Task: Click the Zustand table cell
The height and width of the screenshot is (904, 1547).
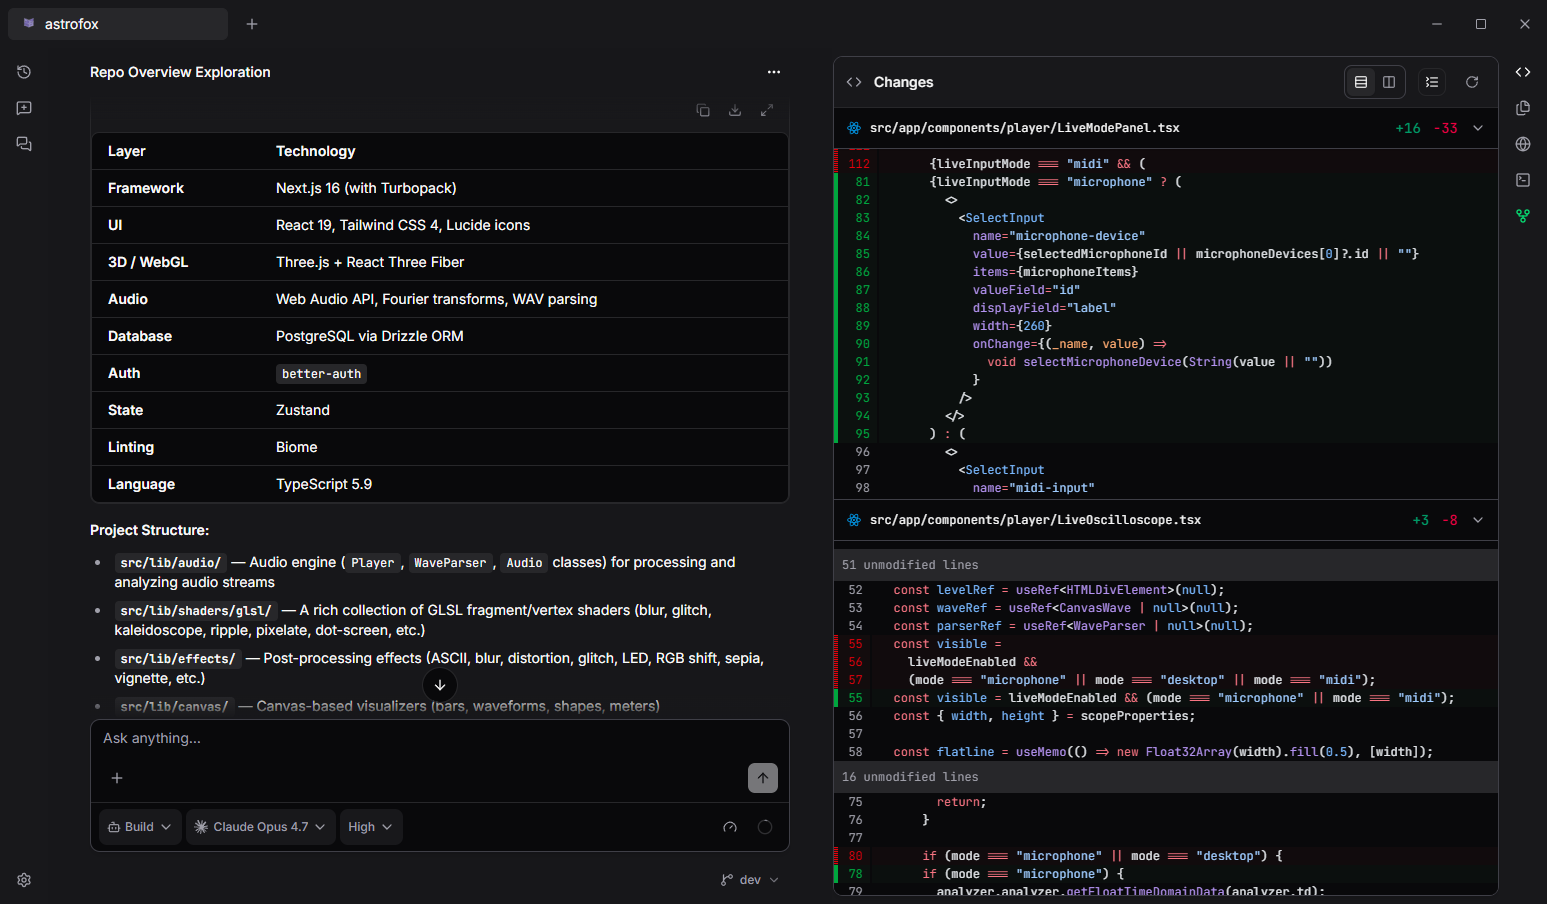Action: 303,410
